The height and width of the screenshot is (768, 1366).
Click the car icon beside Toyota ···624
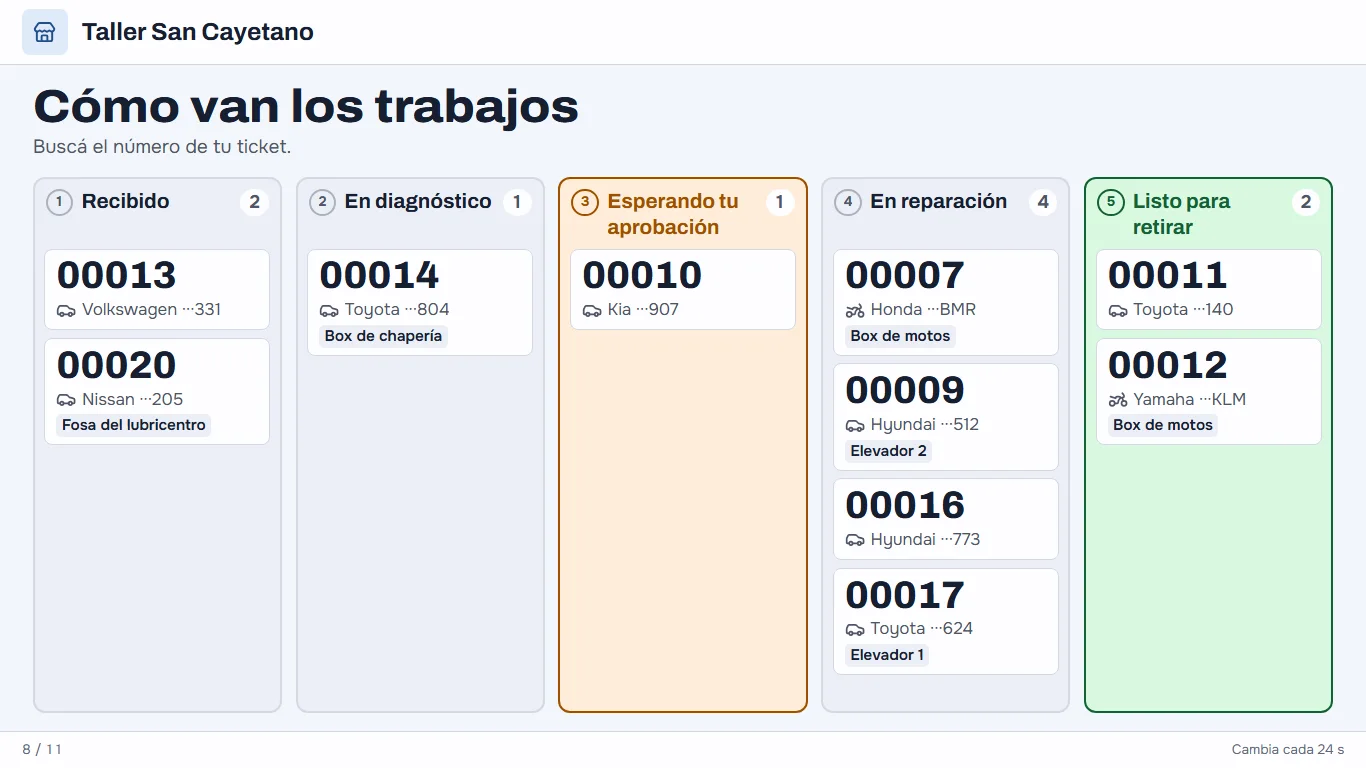tap(855, 629)
